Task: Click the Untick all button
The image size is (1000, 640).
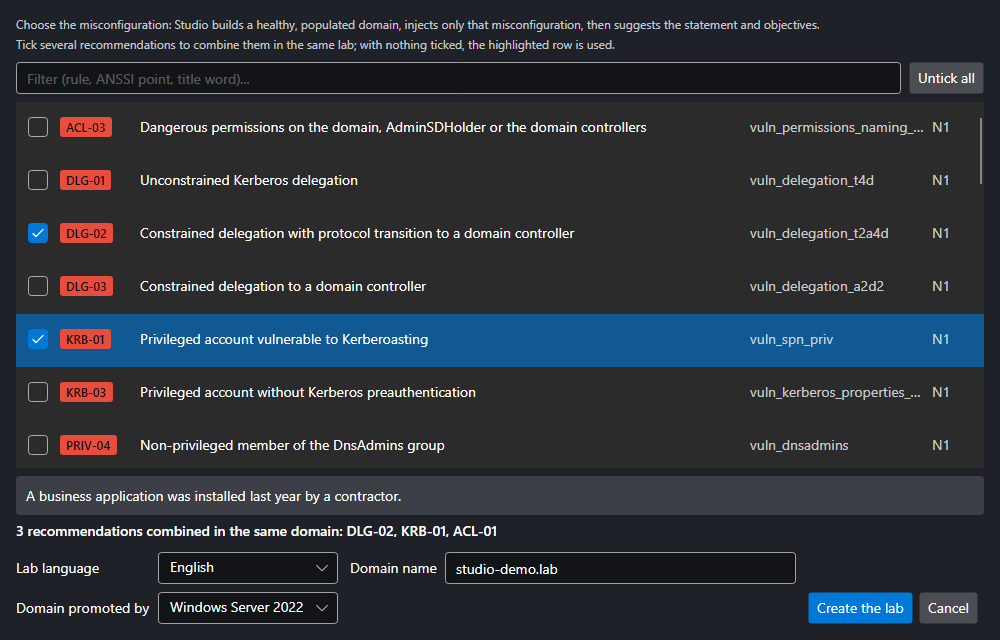Action: [946, 78]
